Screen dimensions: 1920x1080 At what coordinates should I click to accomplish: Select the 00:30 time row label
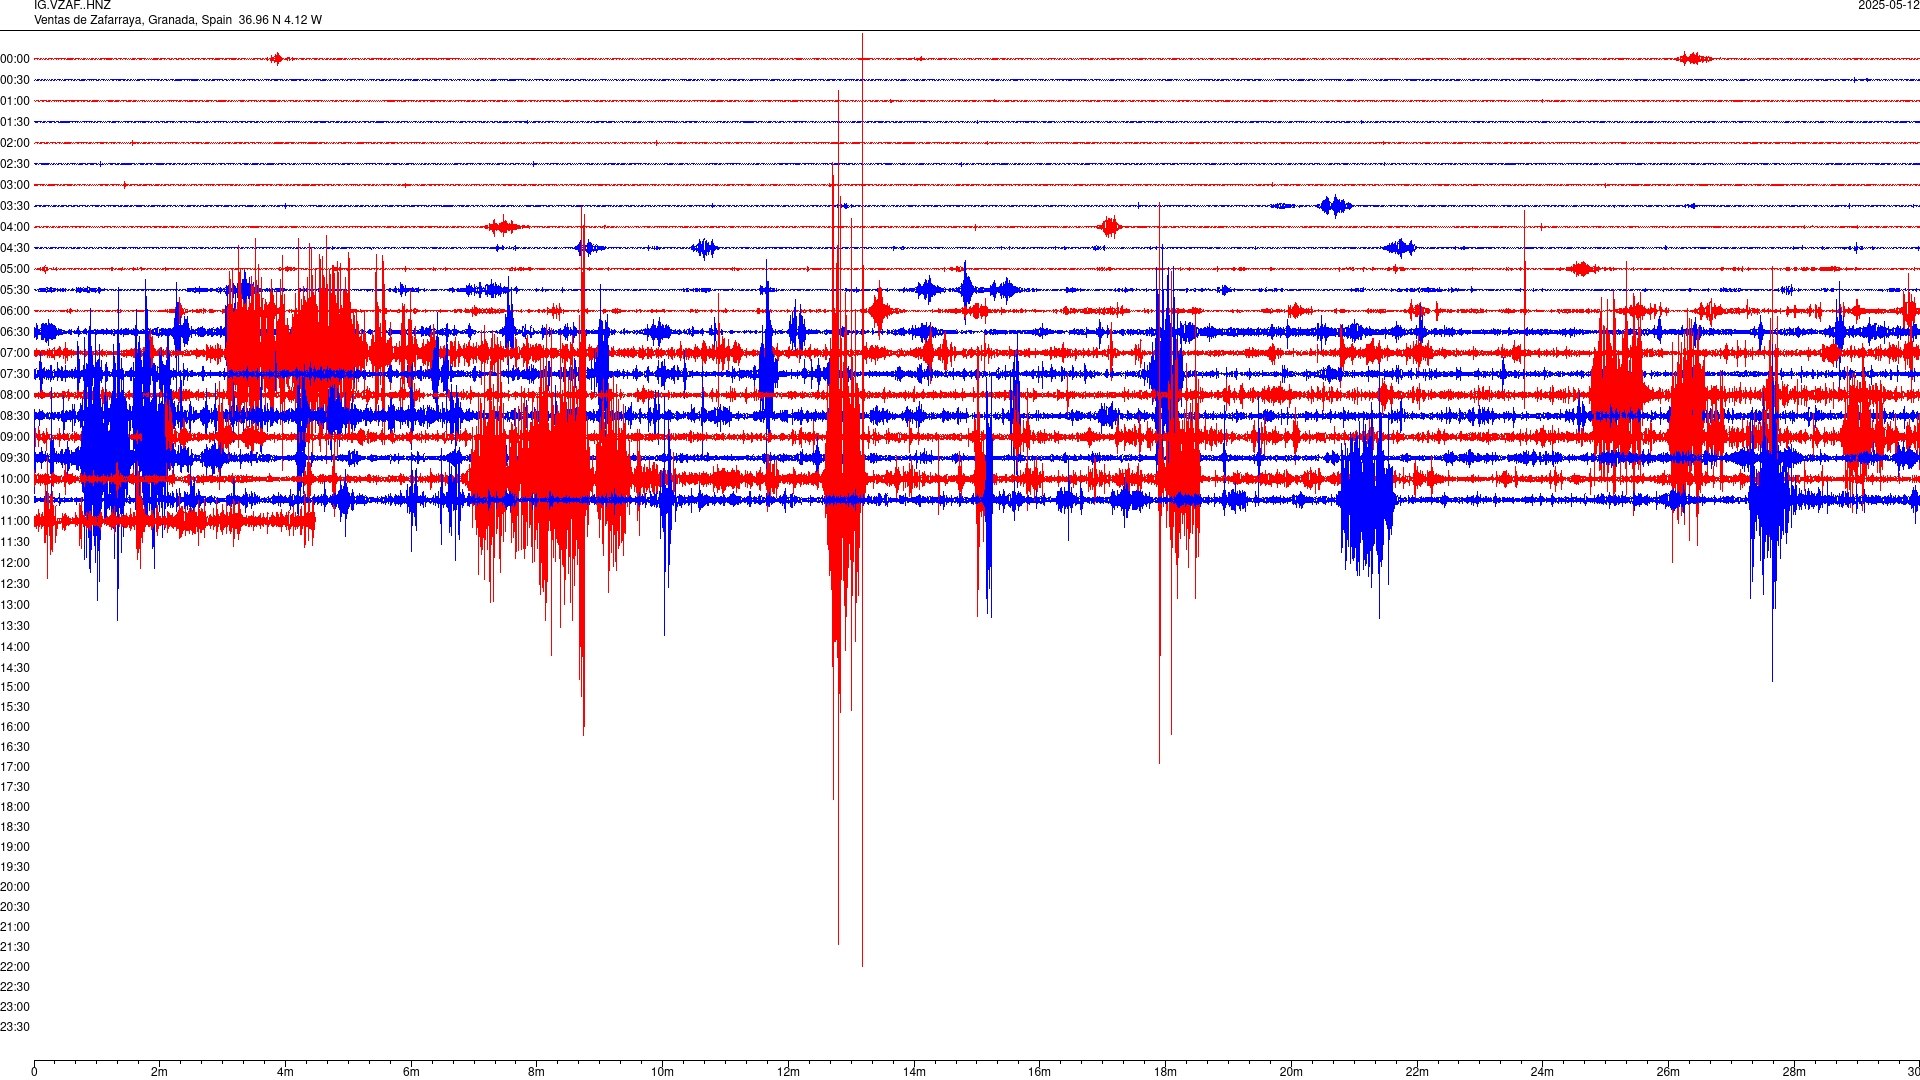[15, 80]
